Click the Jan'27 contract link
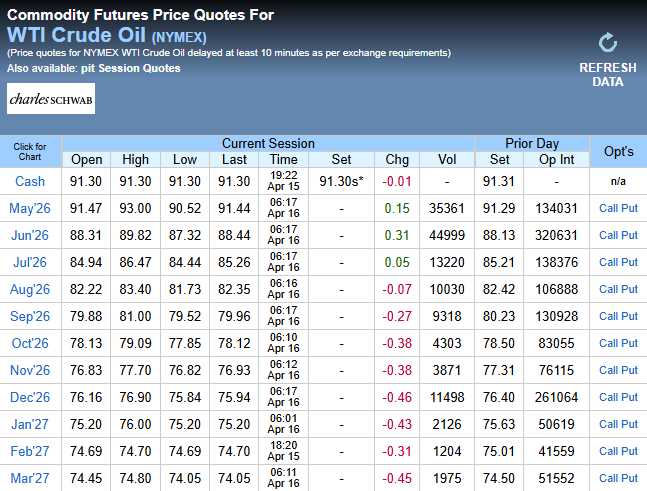647x491 pixels. click(30, 424)
